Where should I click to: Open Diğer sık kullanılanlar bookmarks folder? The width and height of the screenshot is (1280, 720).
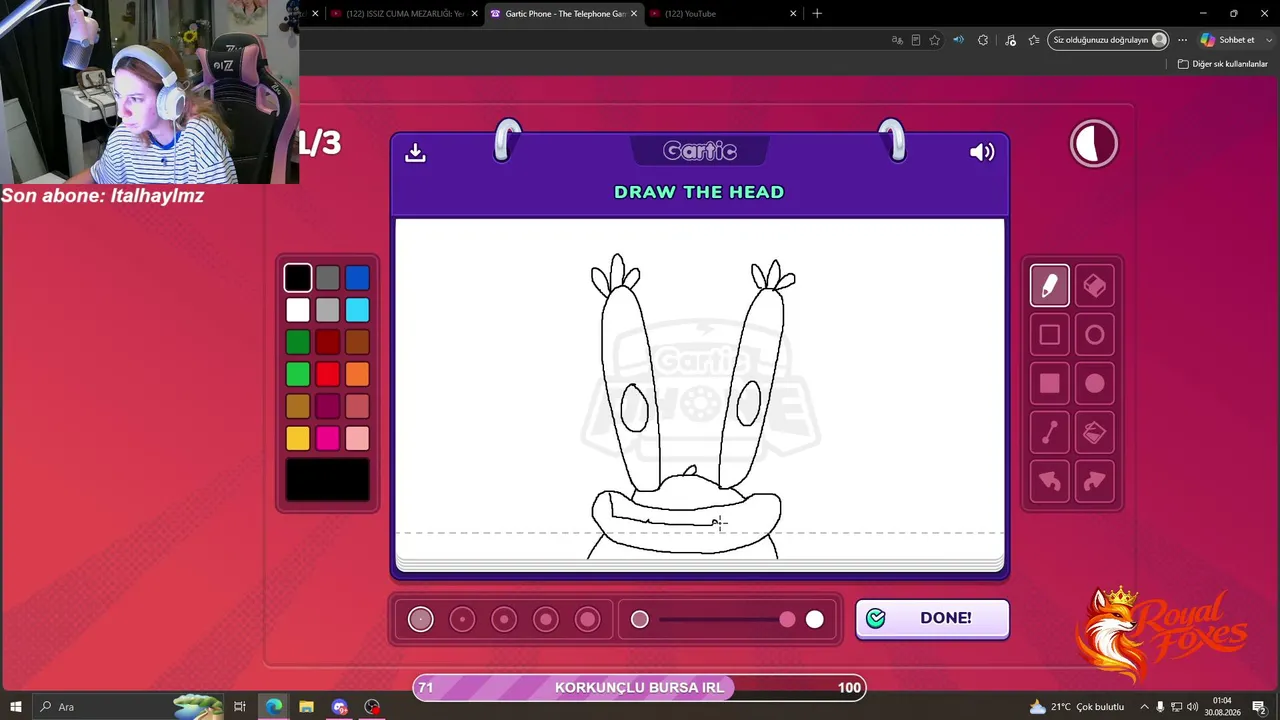pyautogui.click(x=1223, y=64)
